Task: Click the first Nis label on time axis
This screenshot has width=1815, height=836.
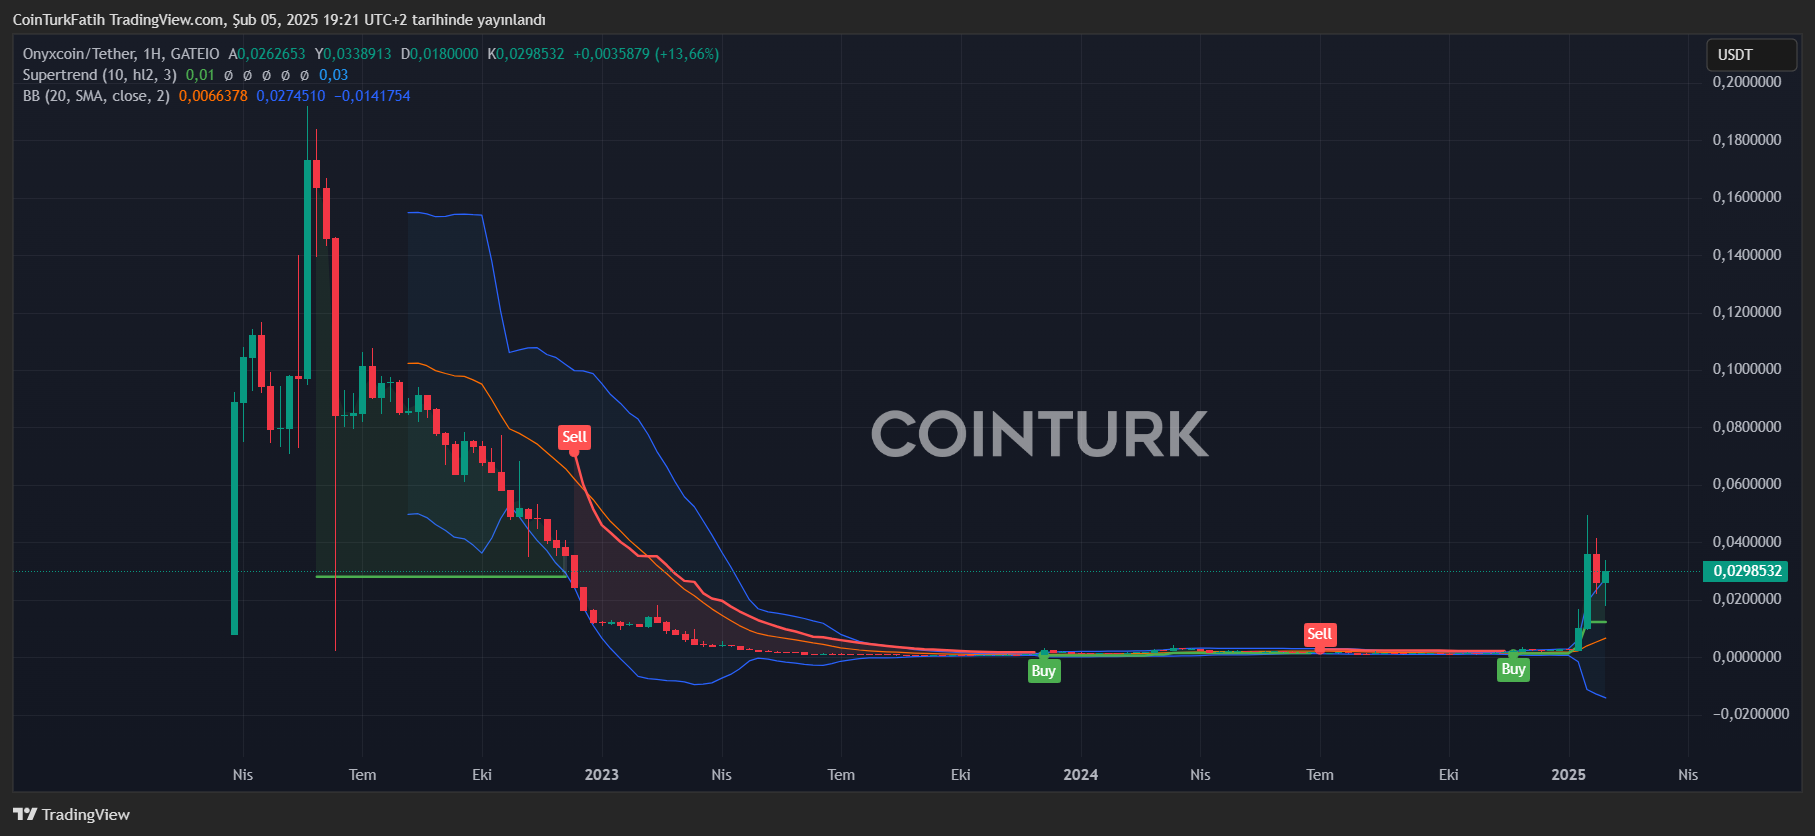Action: pos(242,775)
